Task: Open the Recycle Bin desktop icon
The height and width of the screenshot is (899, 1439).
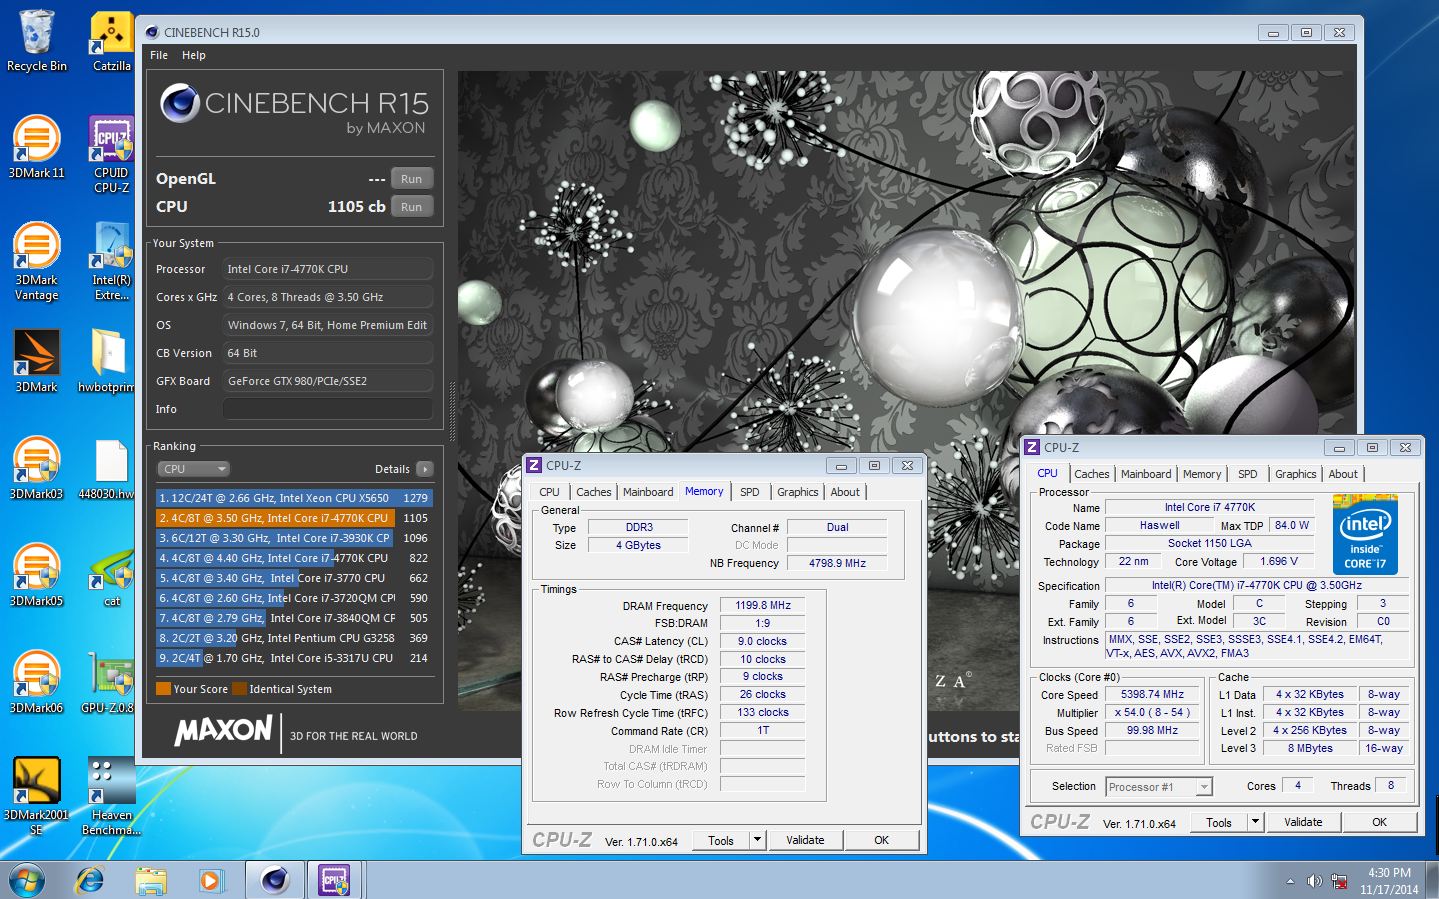Action: [36, 41]
